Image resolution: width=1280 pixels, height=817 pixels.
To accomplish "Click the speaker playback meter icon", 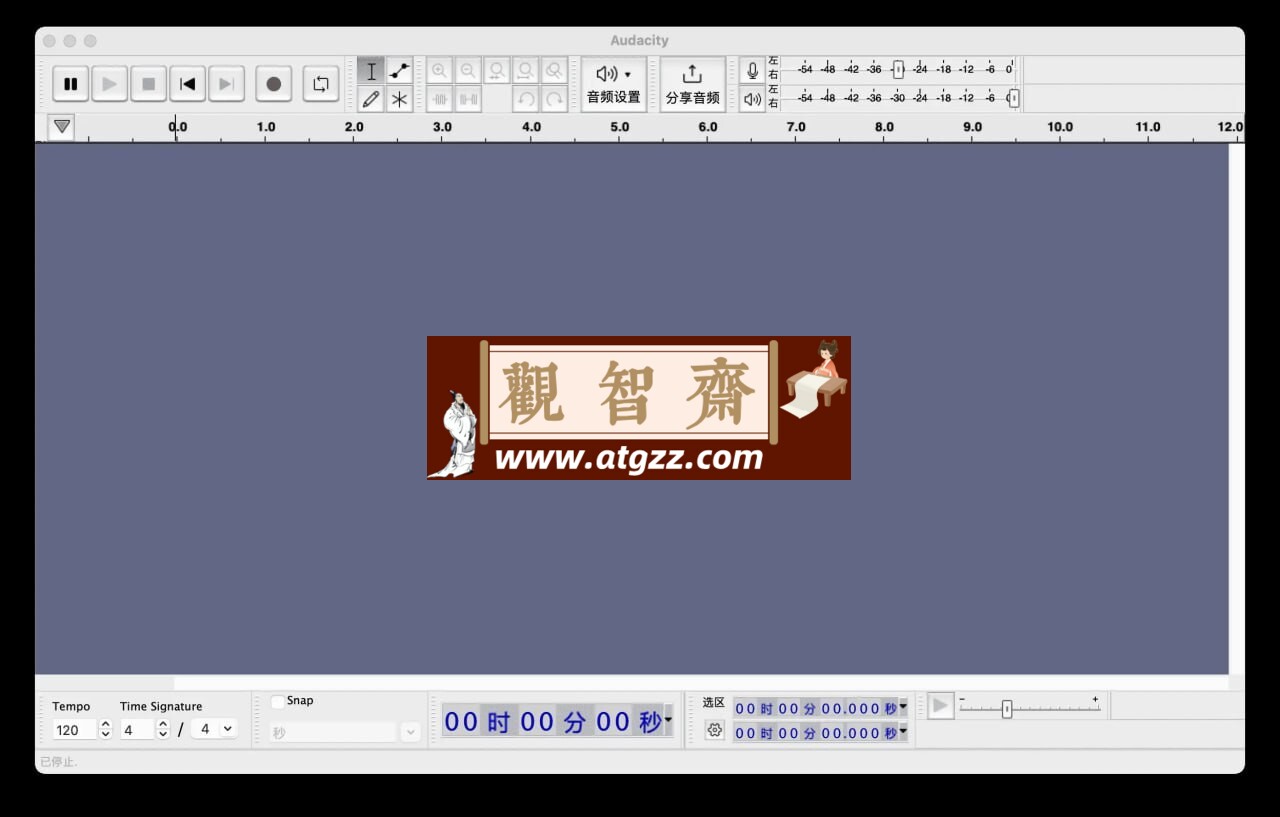I will click(x=752, y=99).
